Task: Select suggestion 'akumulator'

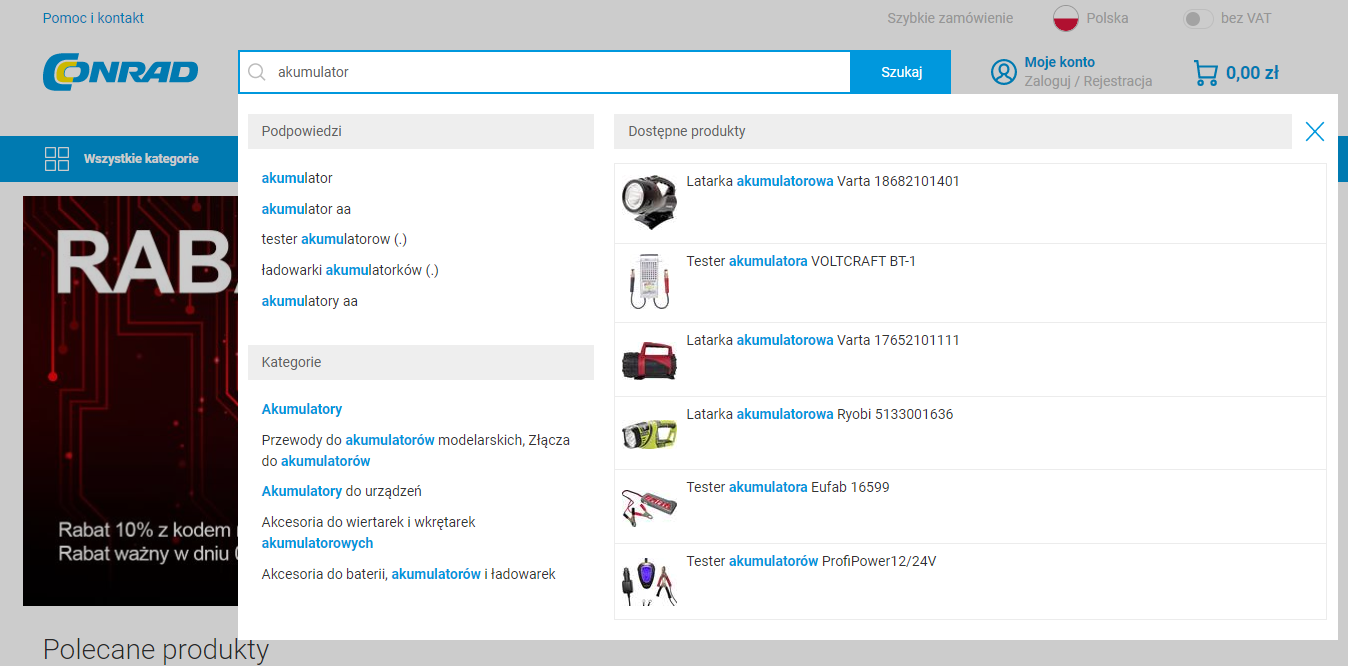Action: coord(297,178)
